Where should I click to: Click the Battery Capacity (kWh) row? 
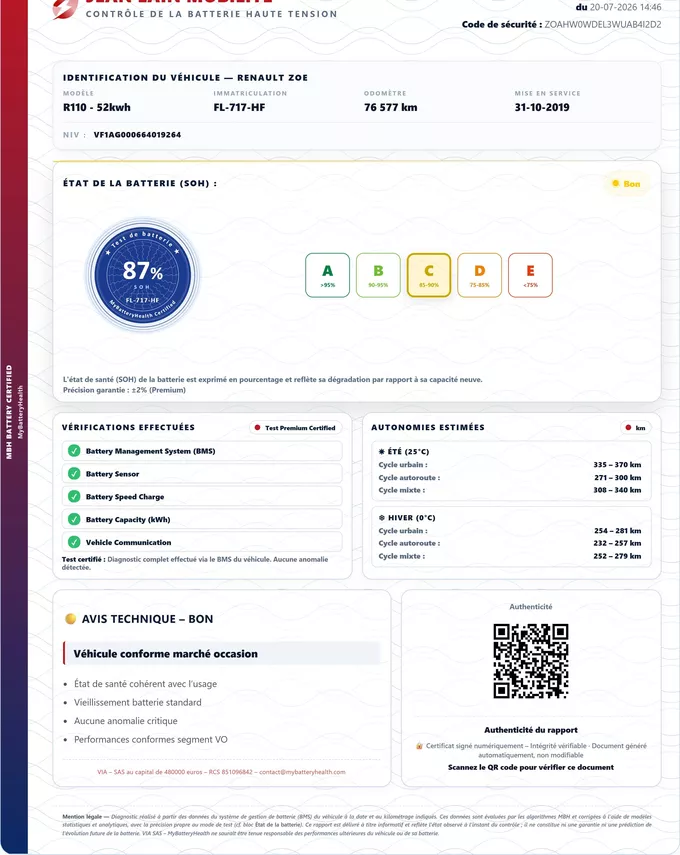point(202,520)
